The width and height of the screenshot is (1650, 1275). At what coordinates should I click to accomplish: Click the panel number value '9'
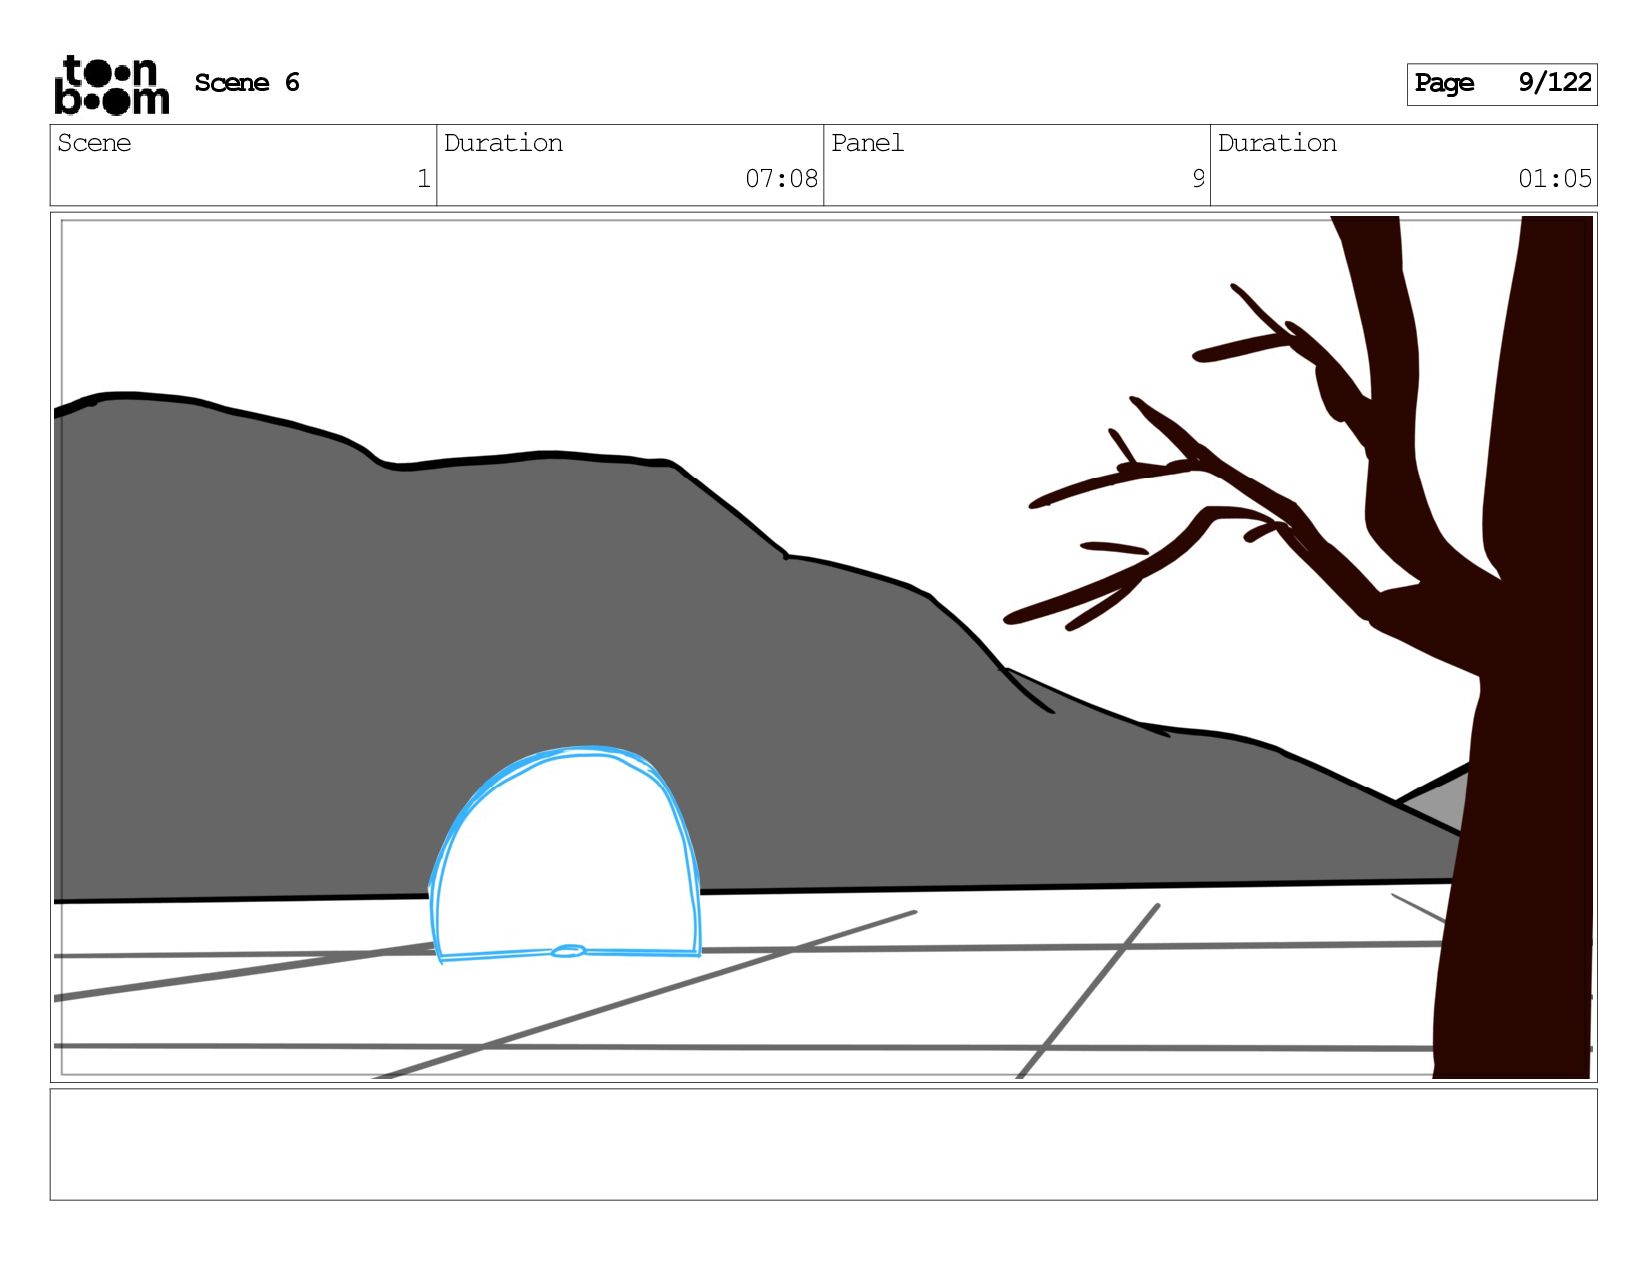(1198, 179)
